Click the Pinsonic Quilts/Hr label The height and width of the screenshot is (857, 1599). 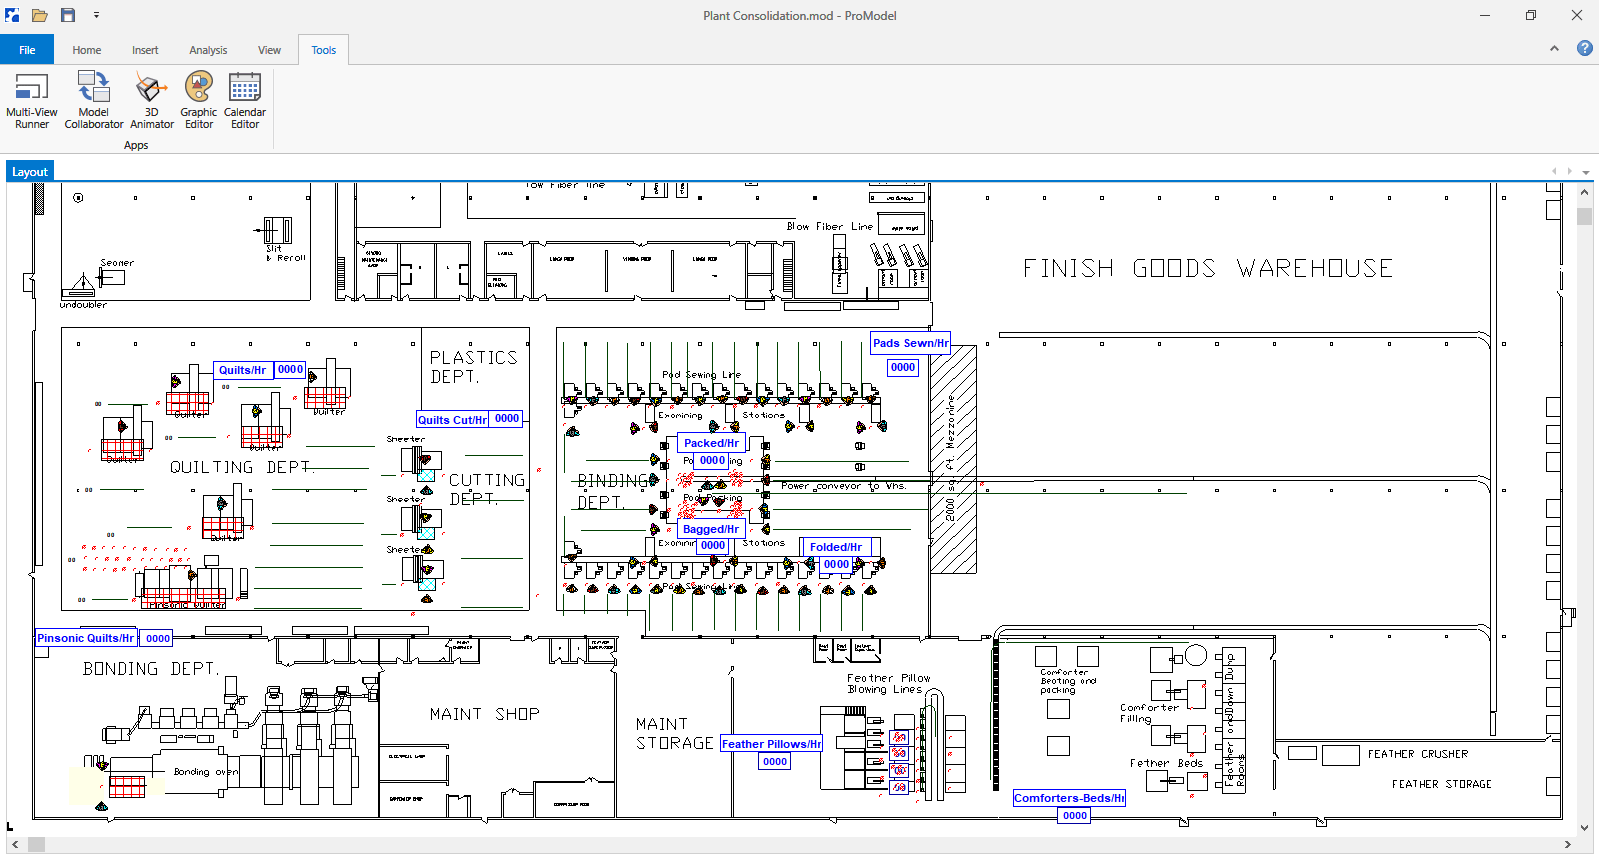coord(86,638)
